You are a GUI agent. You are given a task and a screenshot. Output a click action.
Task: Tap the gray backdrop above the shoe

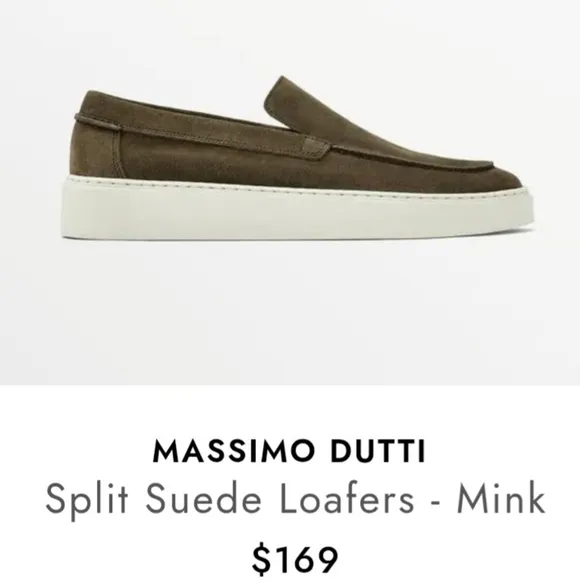[290, 37]
